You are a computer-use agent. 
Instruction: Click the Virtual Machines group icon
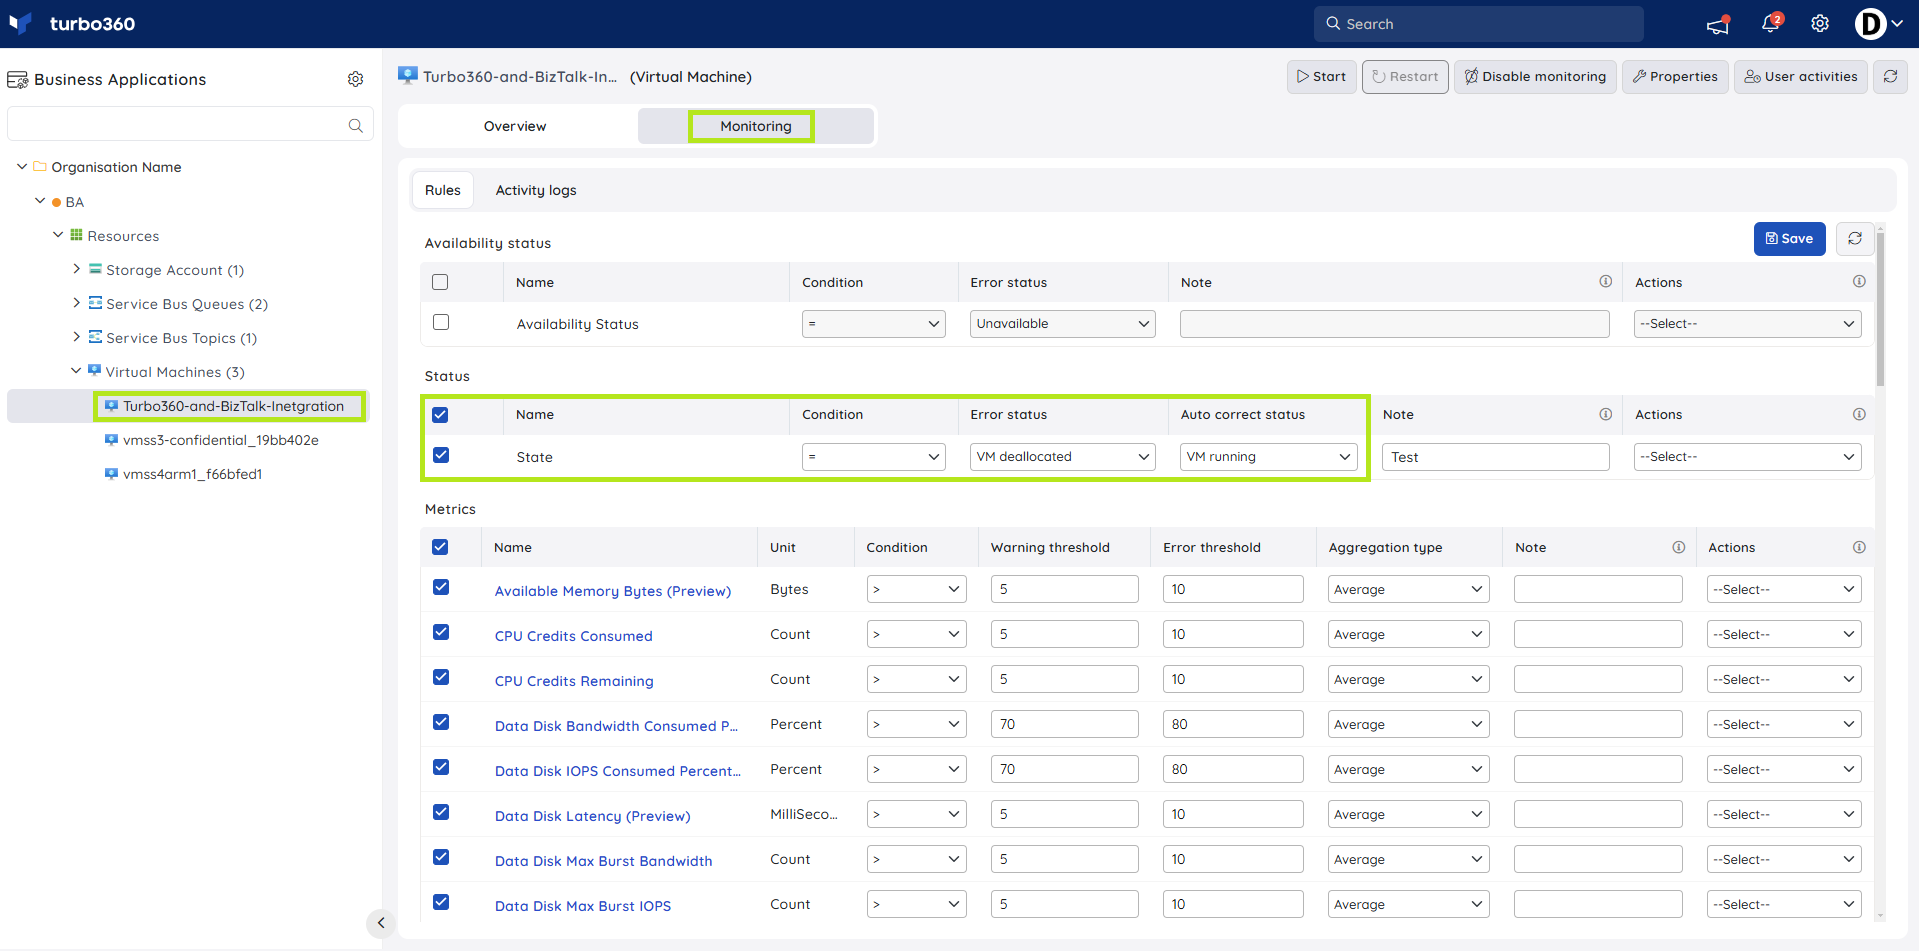94,371
